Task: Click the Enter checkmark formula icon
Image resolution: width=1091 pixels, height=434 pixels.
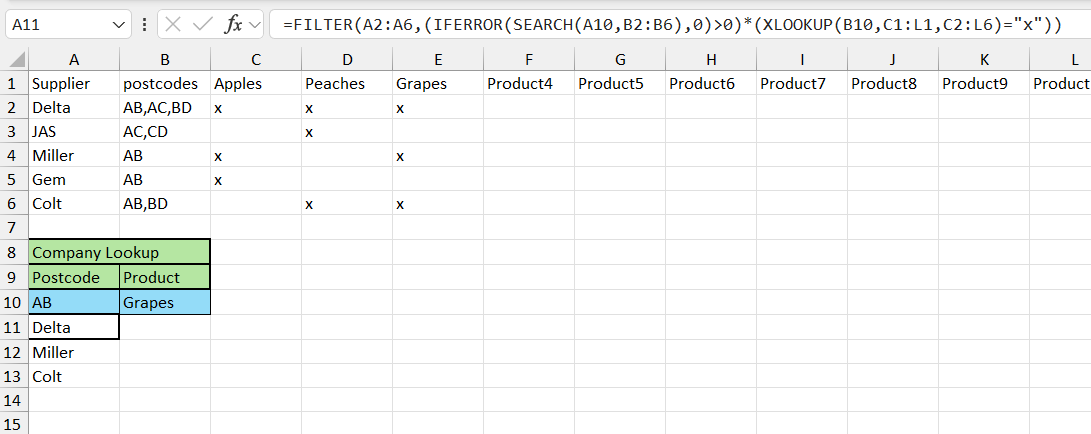Action: point(203,25)
